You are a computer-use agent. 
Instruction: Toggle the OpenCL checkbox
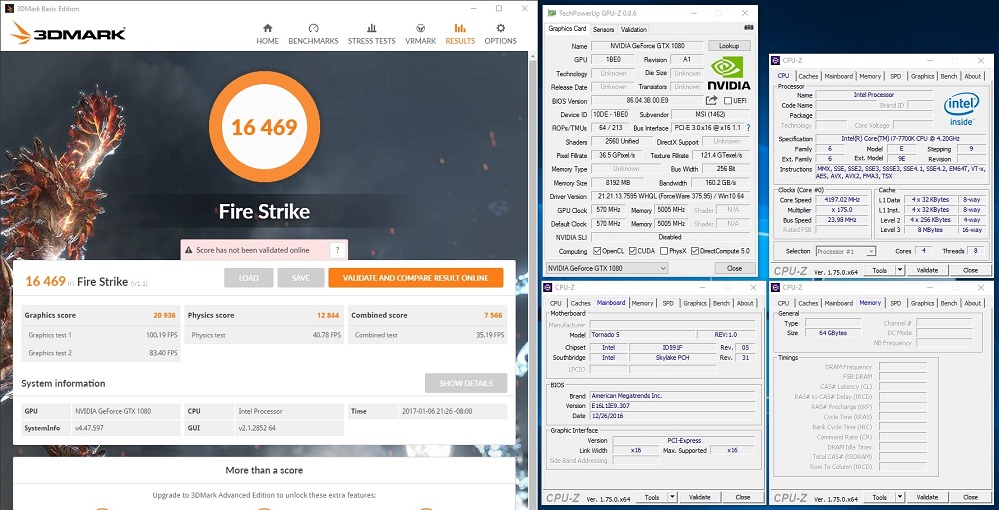click(596, 251)
